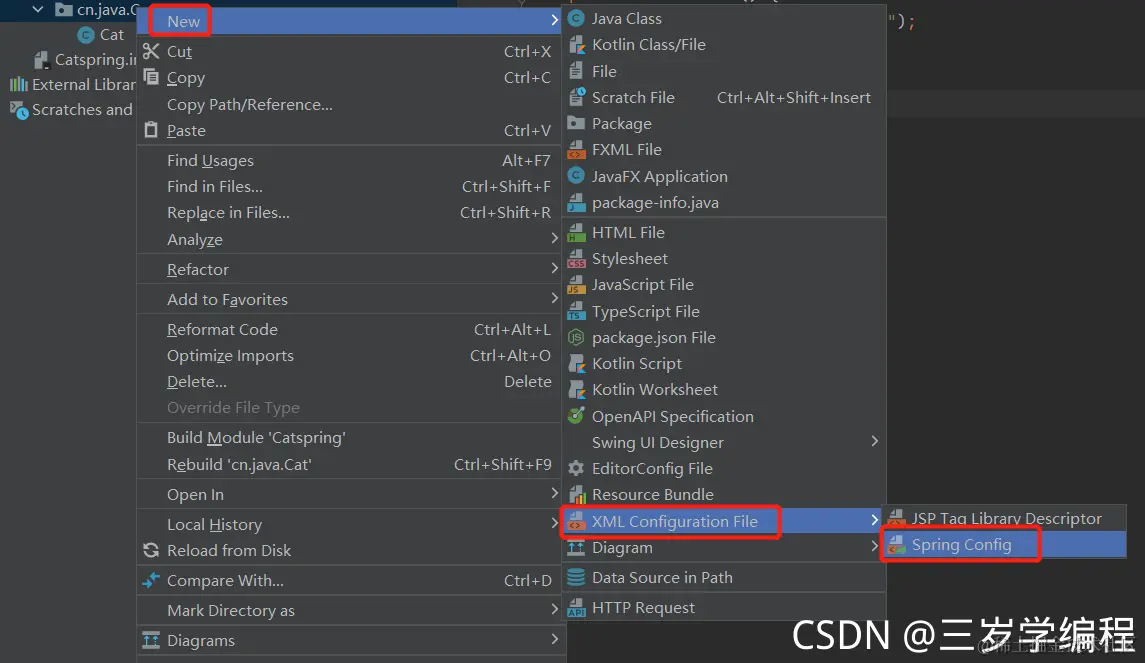Viewport: 1145px width, 663px height.
Task: Expand the Refactor submenu arrow
Action: 554,269
